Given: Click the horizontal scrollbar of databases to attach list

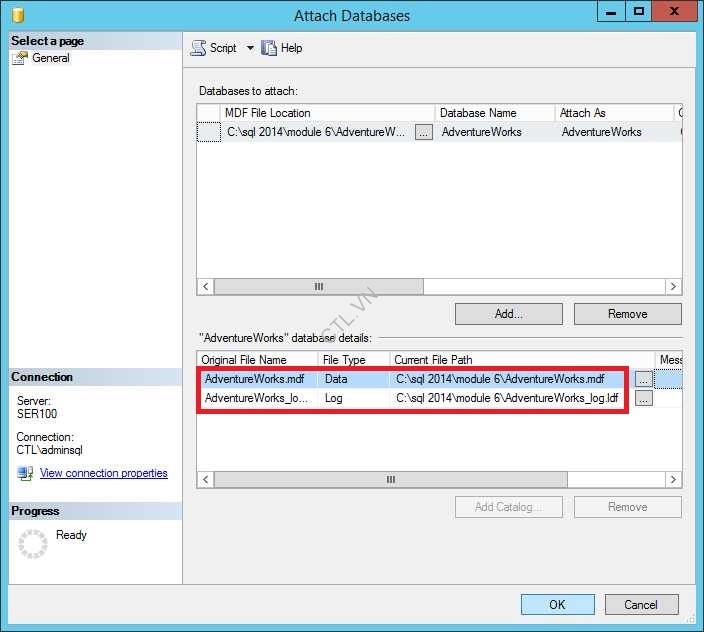Looking at the screenshot, I should [320, 287].
